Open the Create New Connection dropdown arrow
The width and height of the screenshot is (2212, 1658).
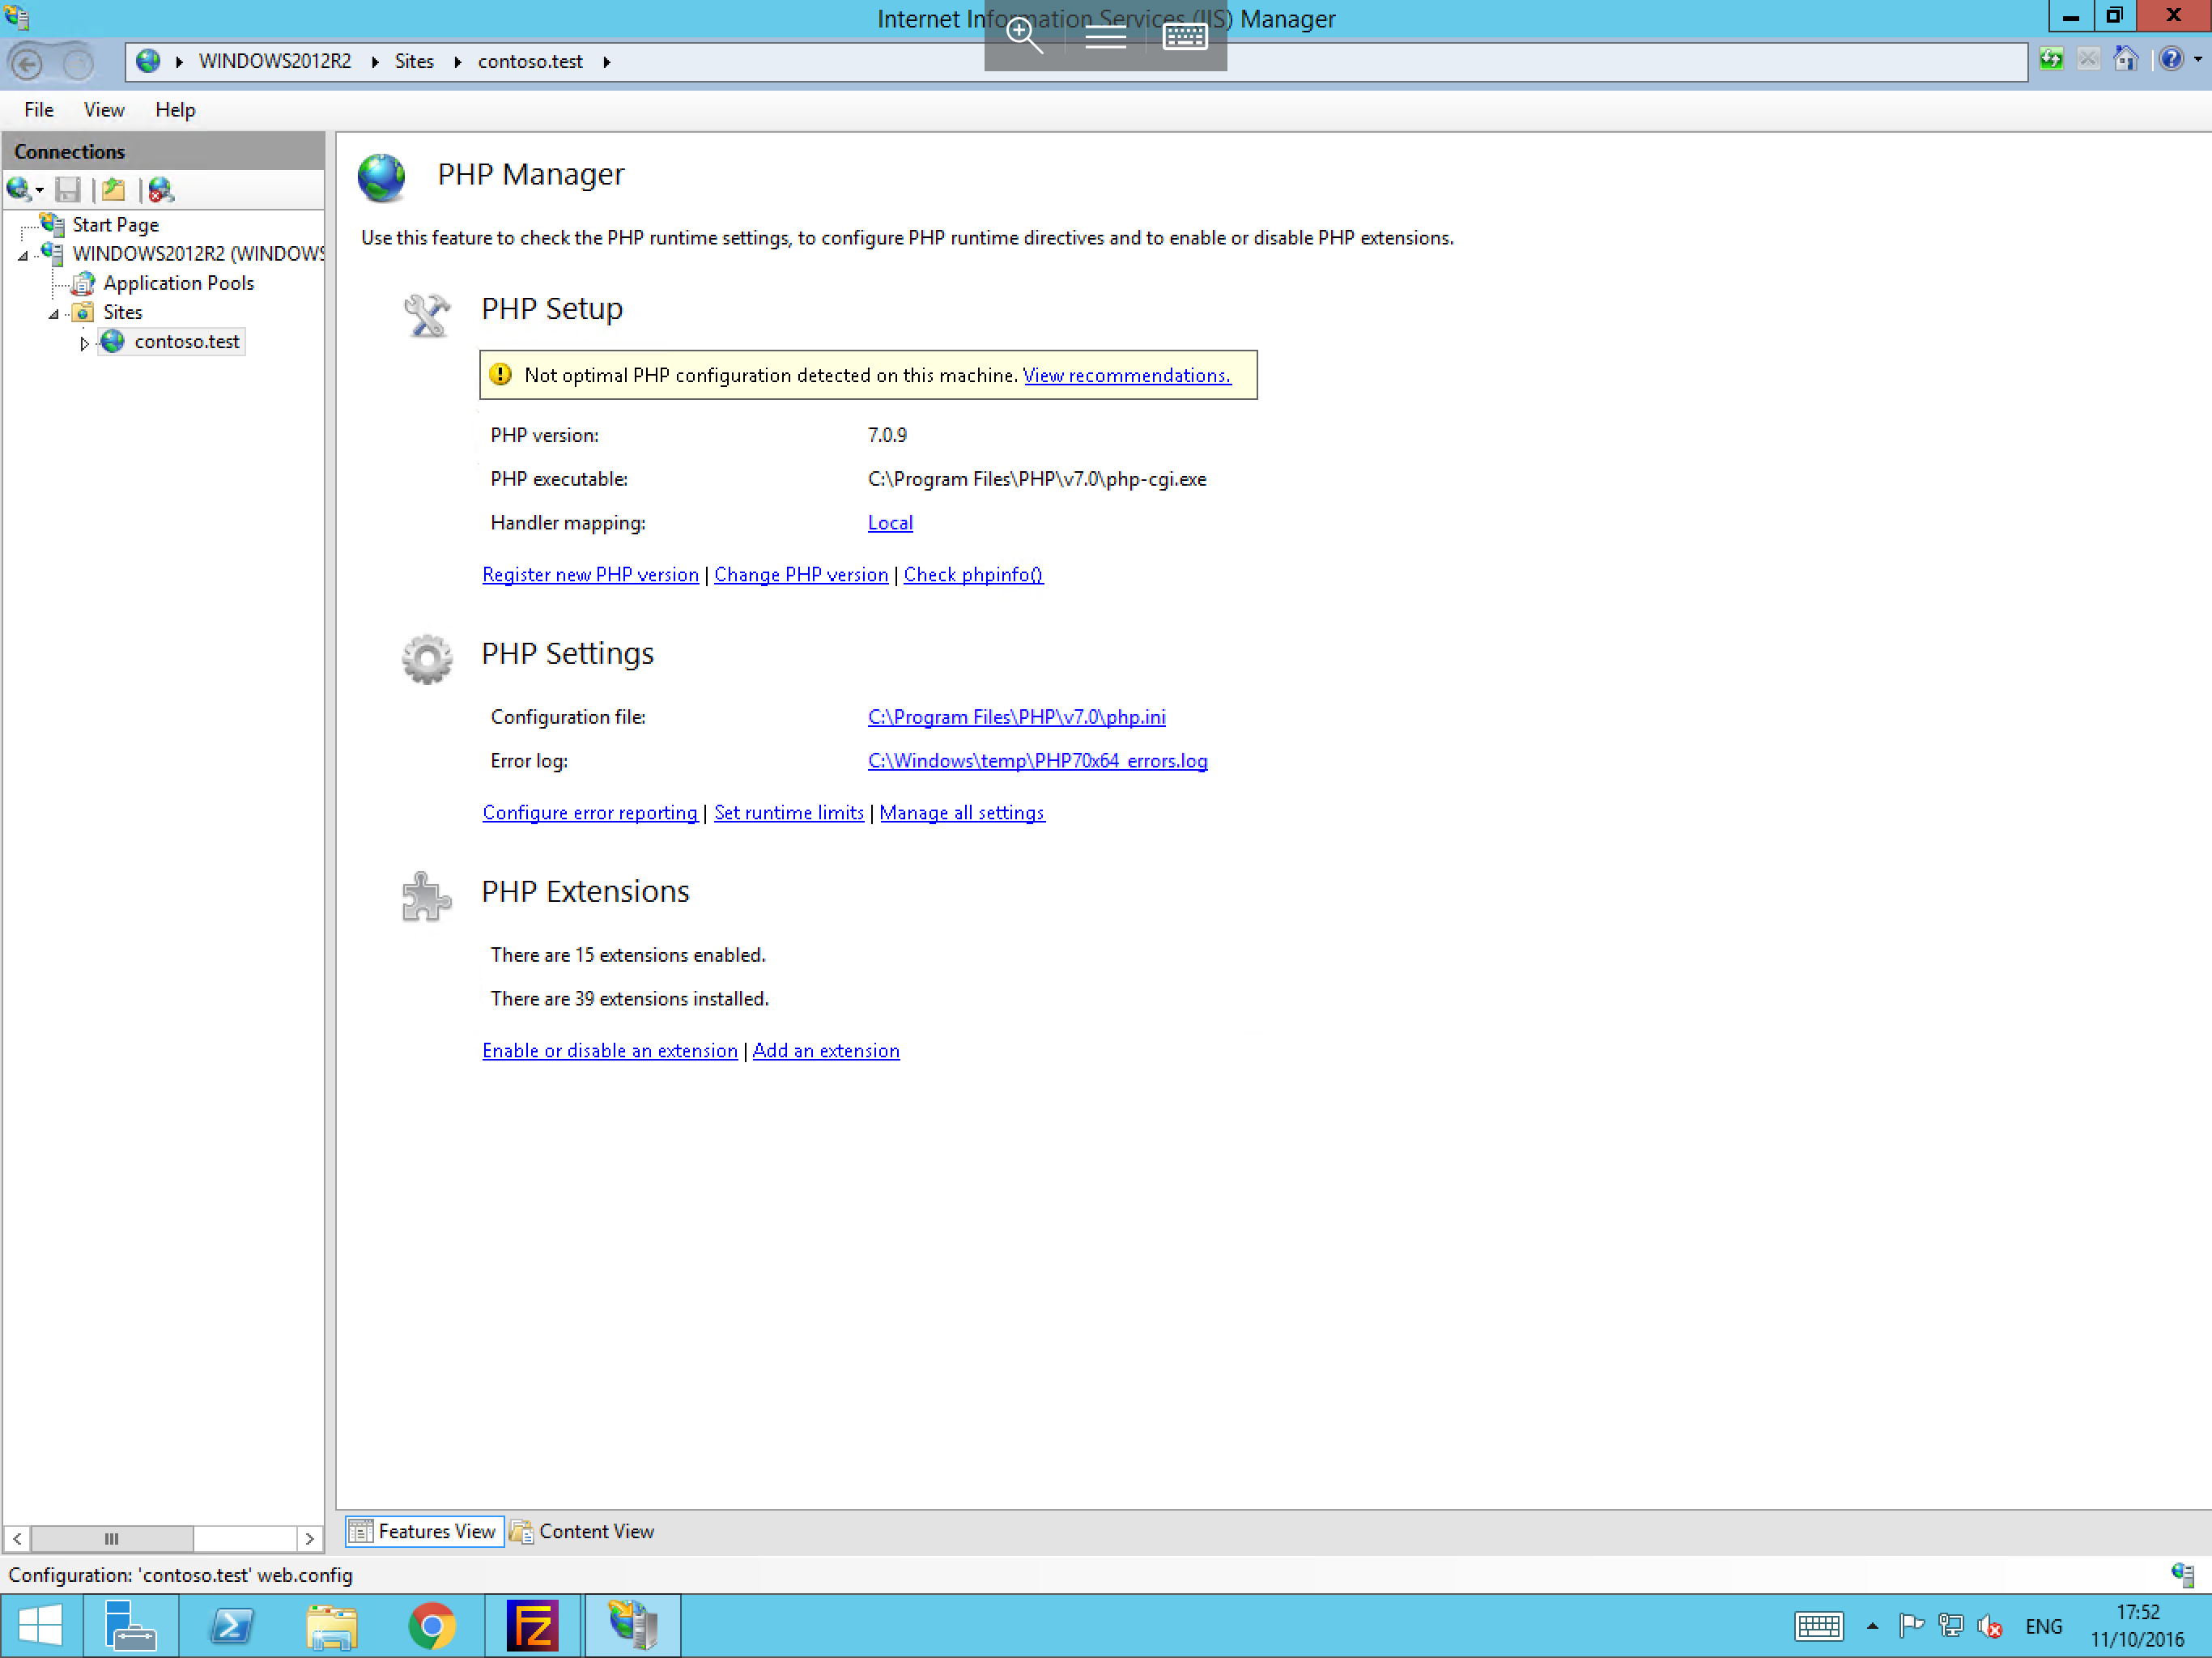[40, 190]
